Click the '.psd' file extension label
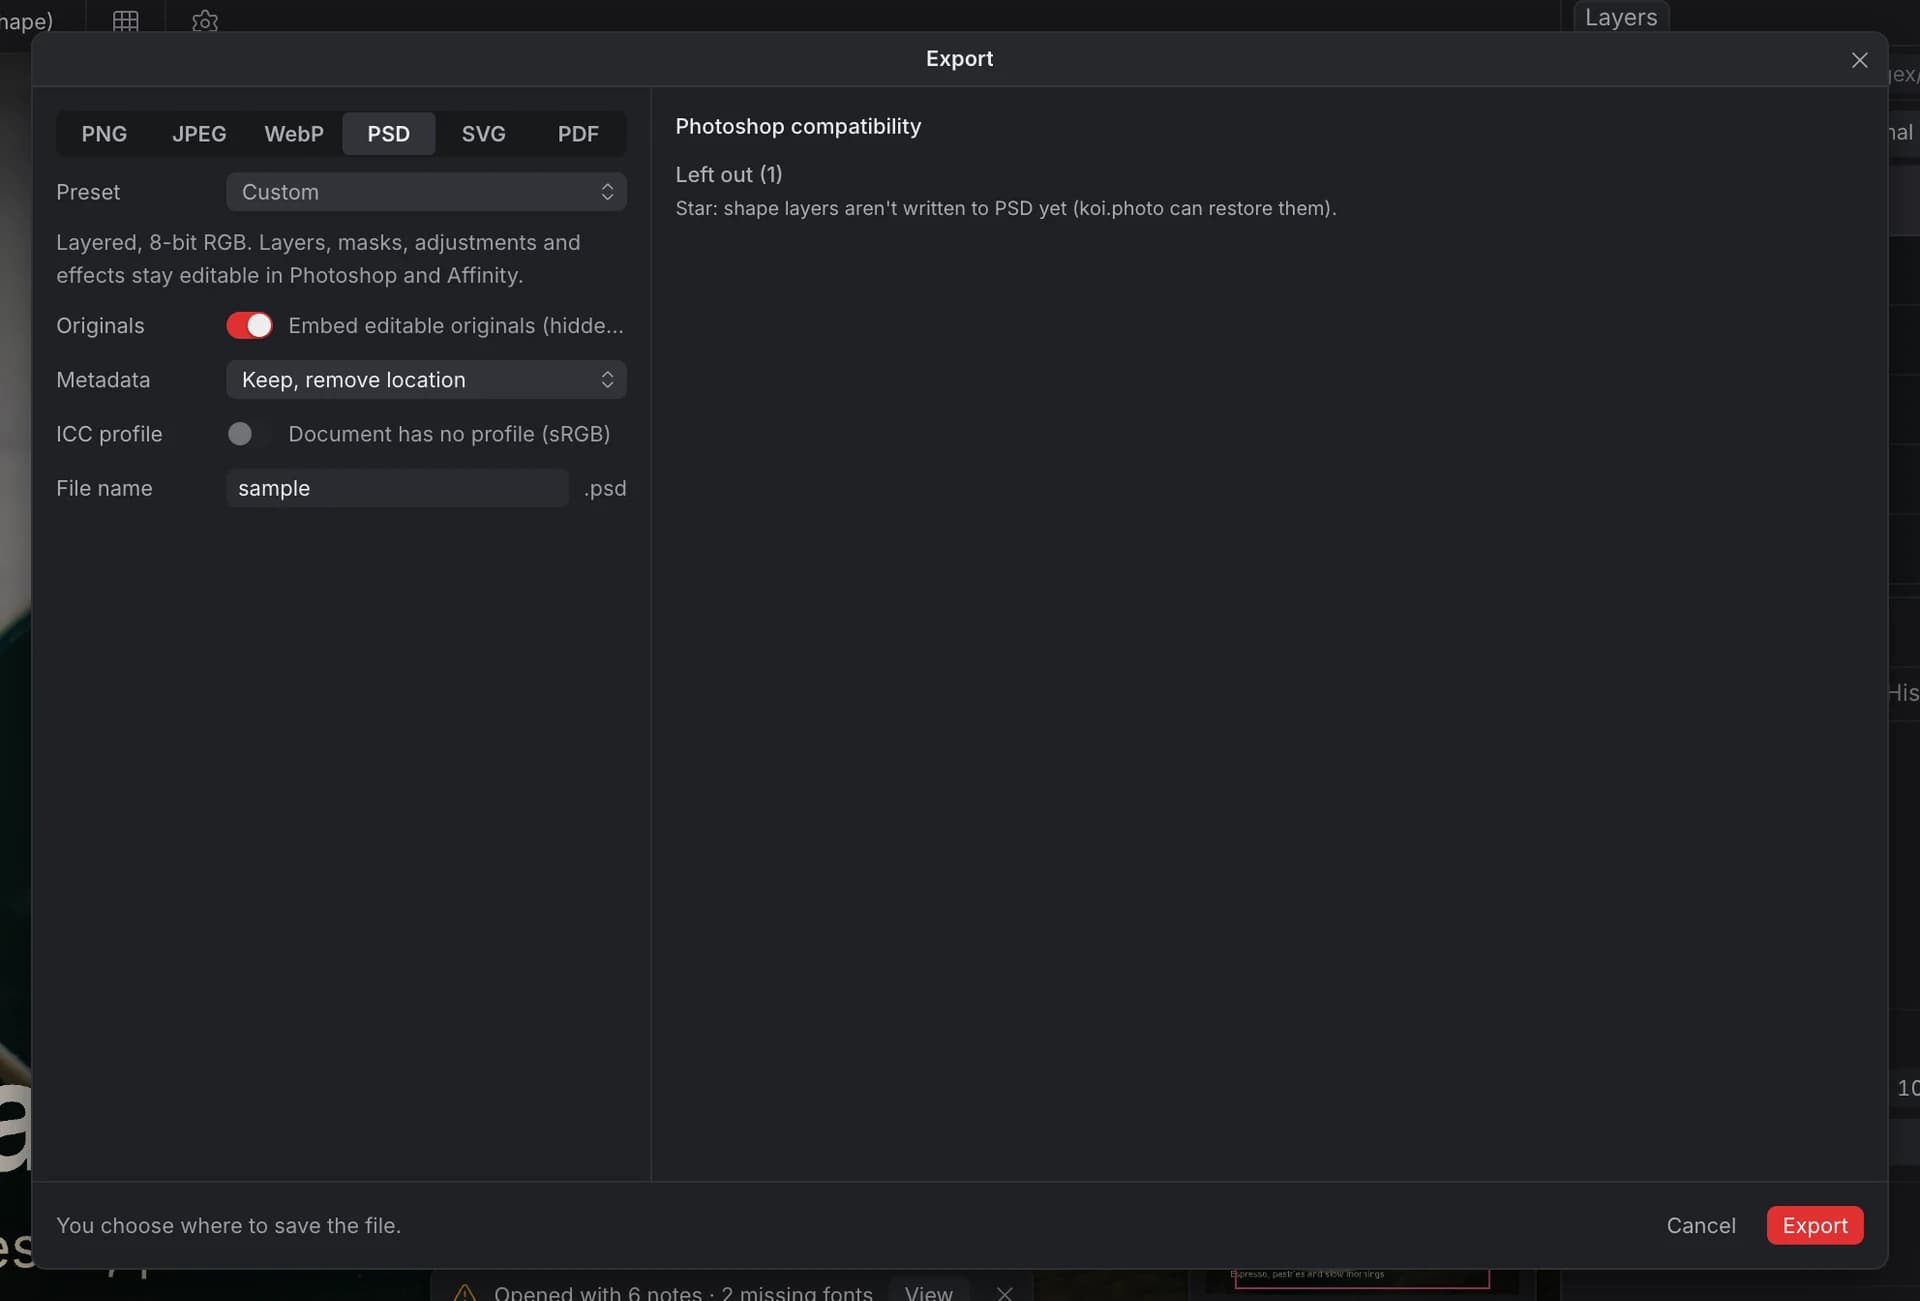 tap(605, 488)
